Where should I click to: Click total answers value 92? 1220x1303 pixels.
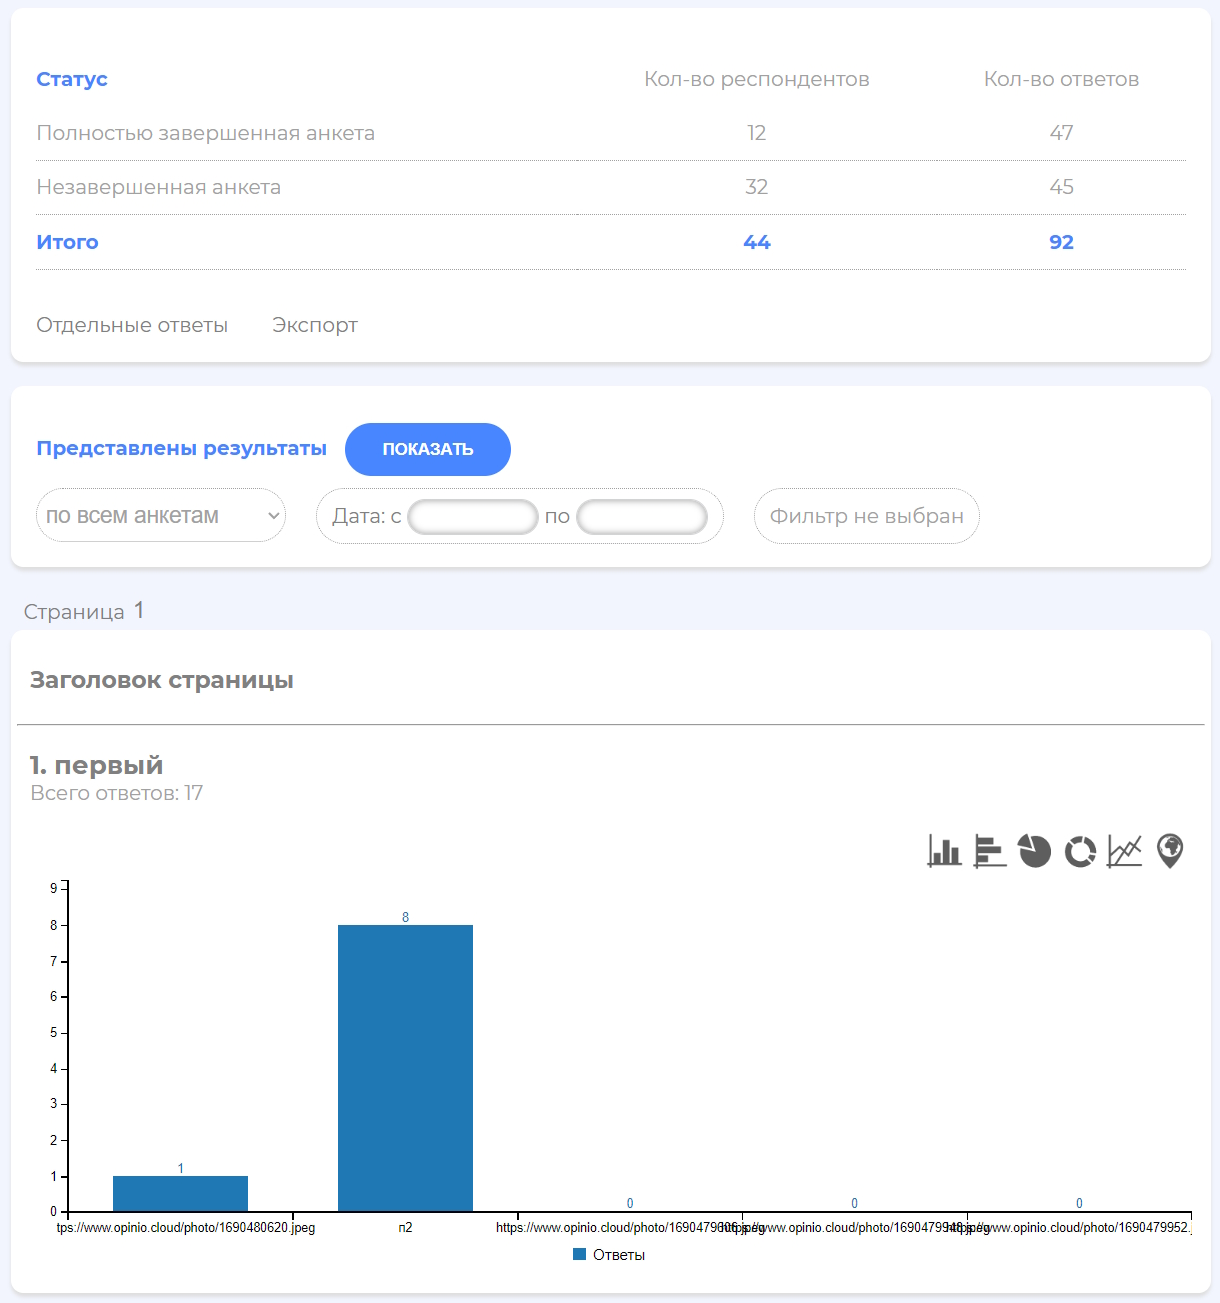pos(1062,242)
